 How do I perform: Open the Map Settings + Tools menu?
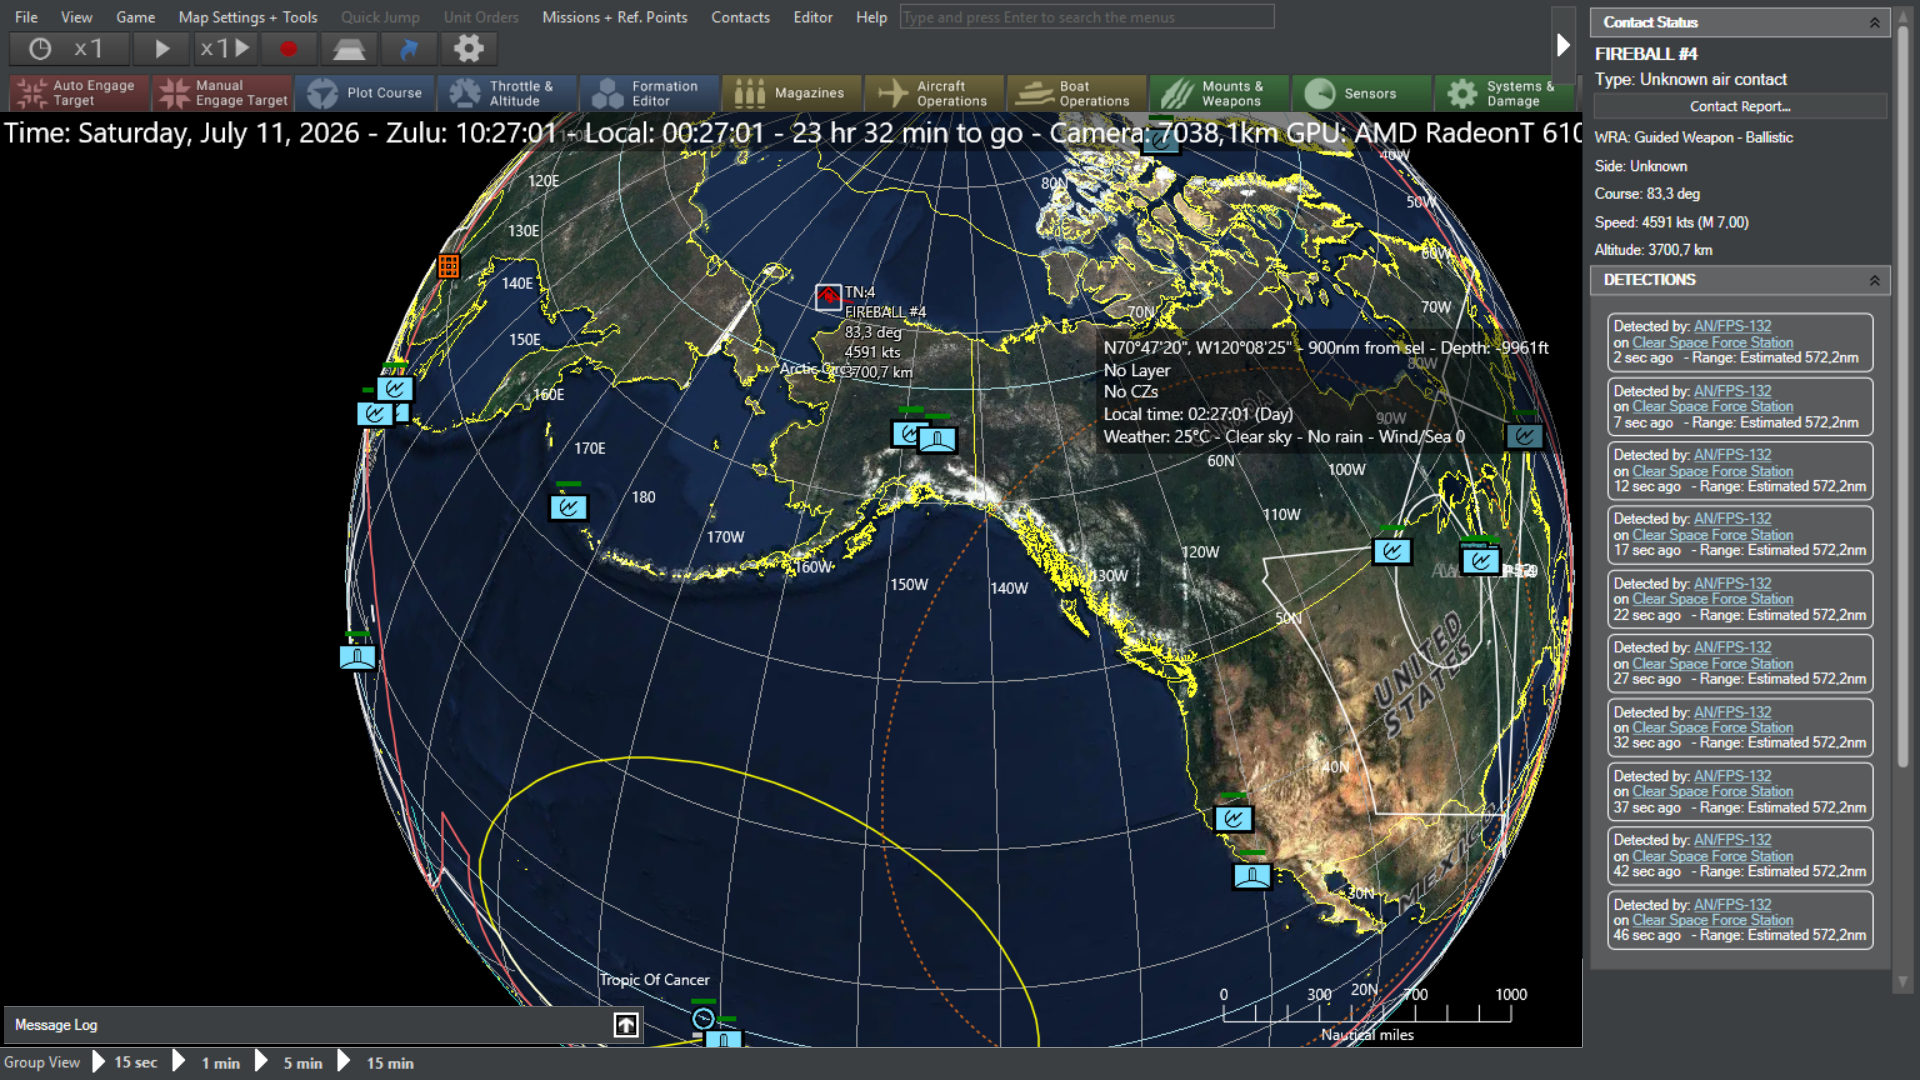pos(248,17)
